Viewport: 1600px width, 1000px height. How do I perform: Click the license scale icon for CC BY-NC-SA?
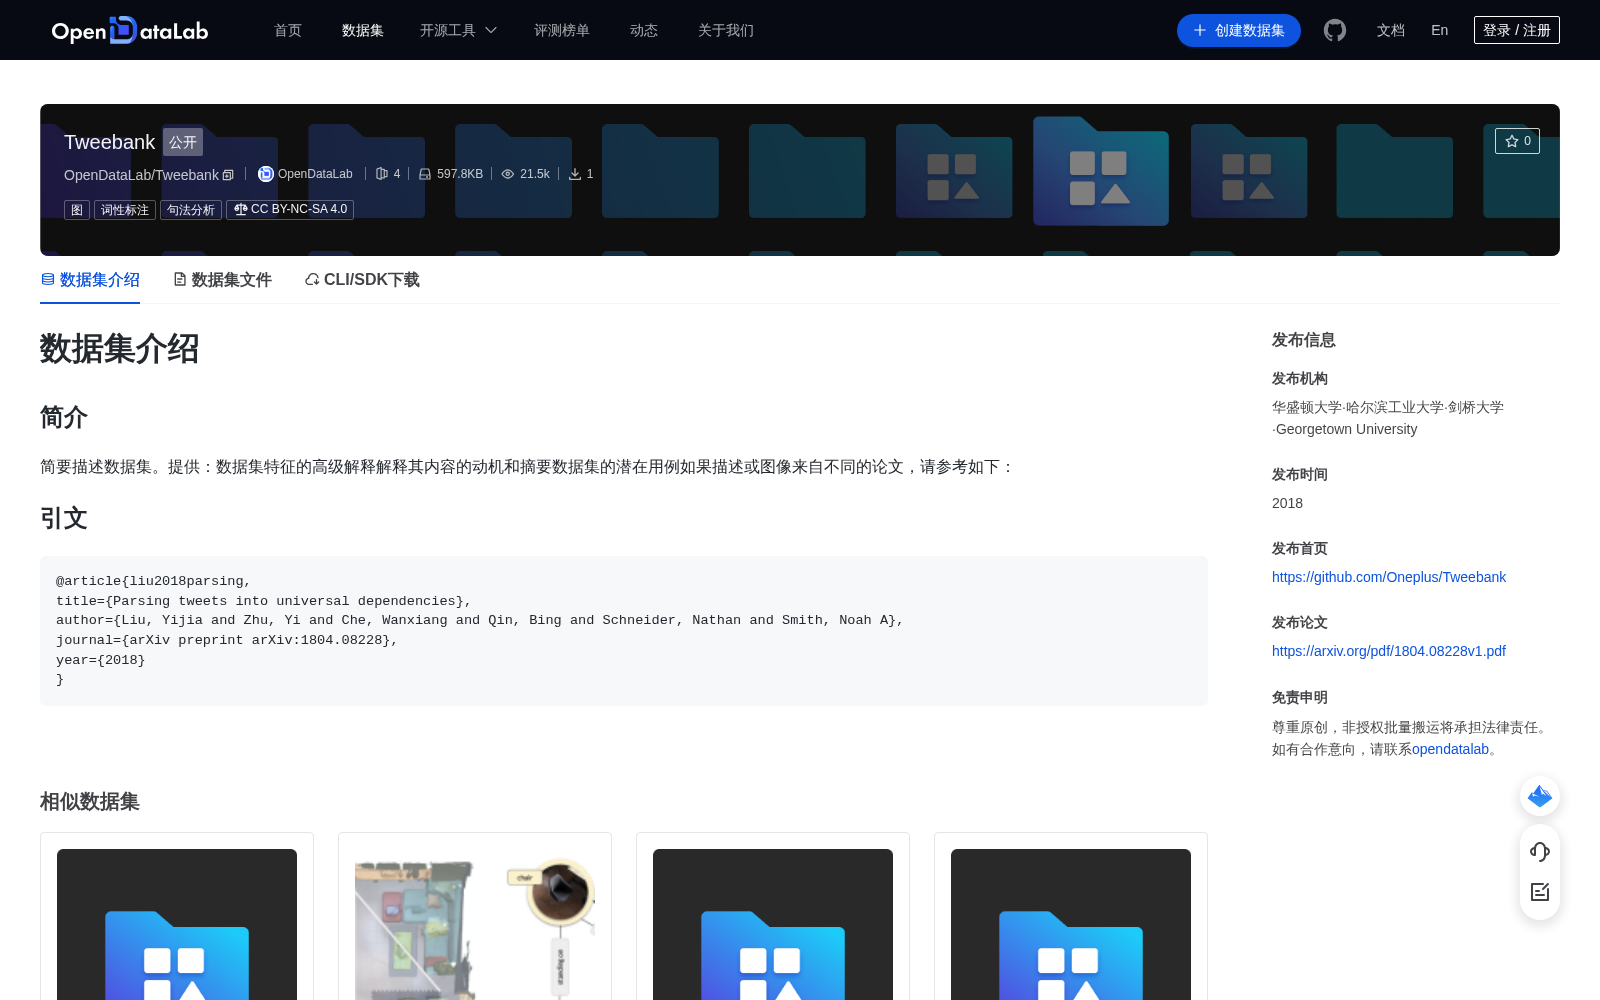coord(240,209)
